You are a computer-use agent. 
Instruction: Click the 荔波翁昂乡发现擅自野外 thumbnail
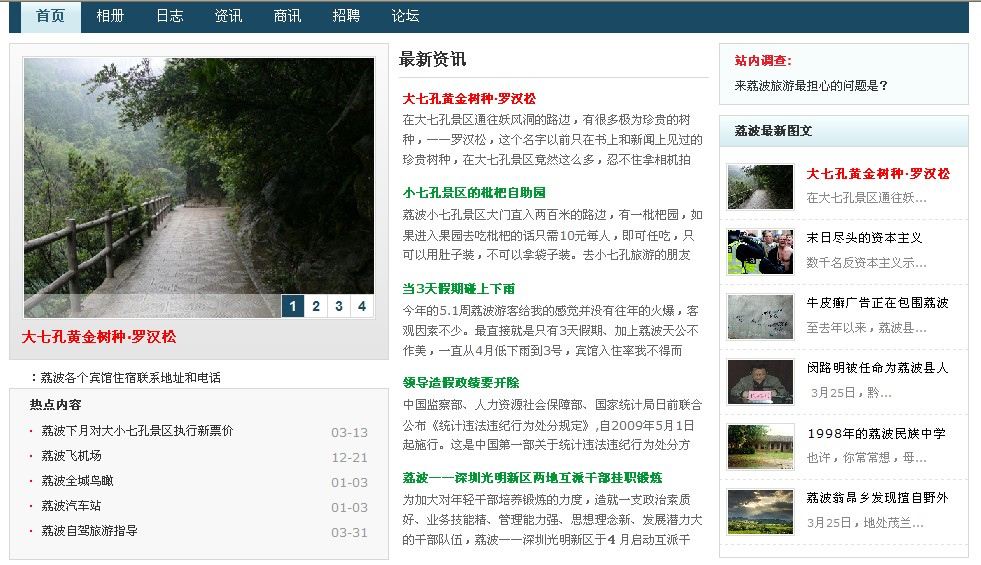760,511
